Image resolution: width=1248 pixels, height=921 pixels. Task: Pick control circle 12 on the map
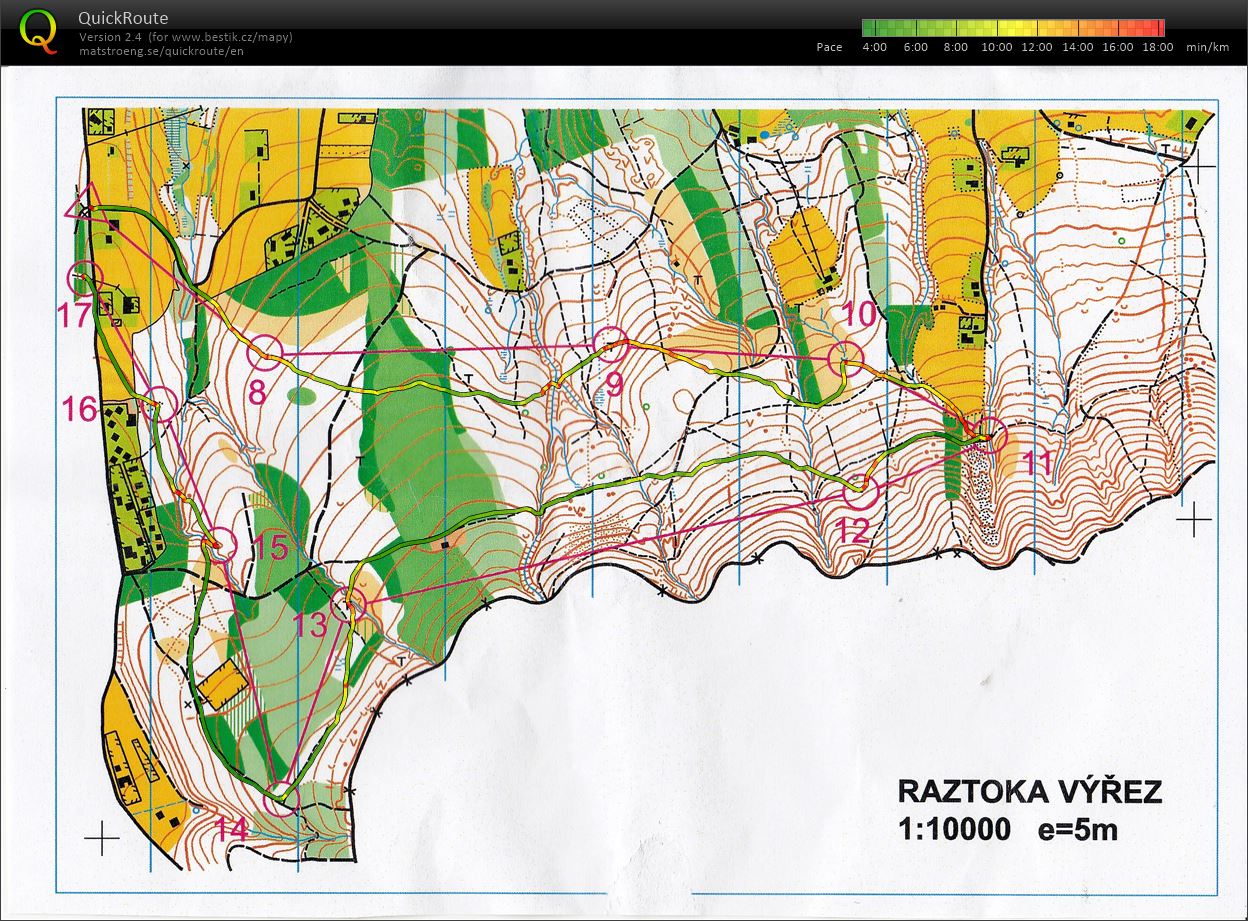pos(861,491)
